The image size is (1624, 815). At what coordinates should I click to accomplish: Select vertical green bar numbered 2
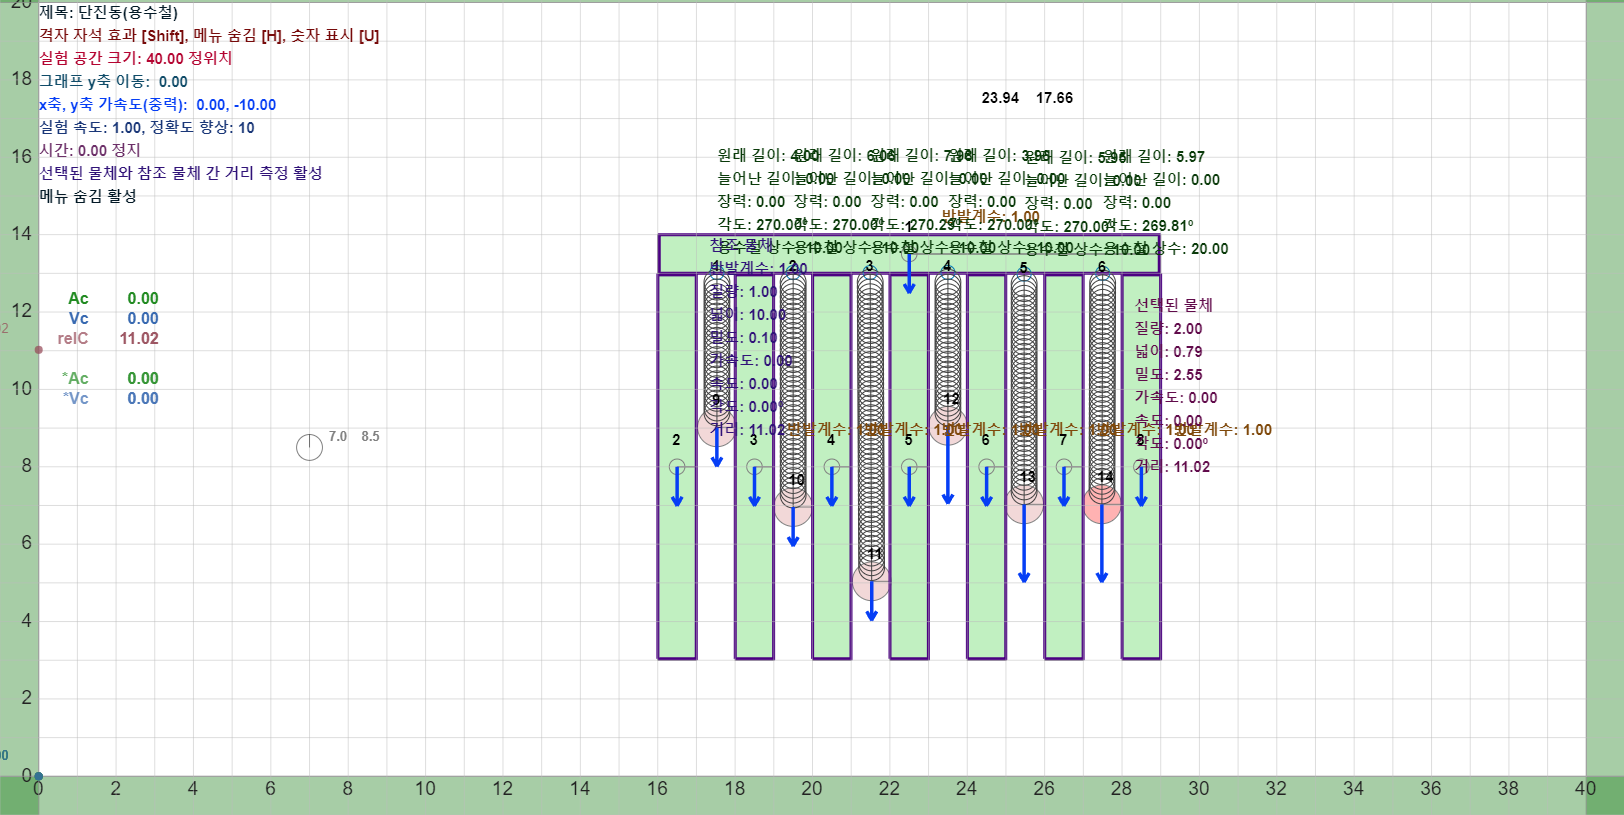(677, 467)
